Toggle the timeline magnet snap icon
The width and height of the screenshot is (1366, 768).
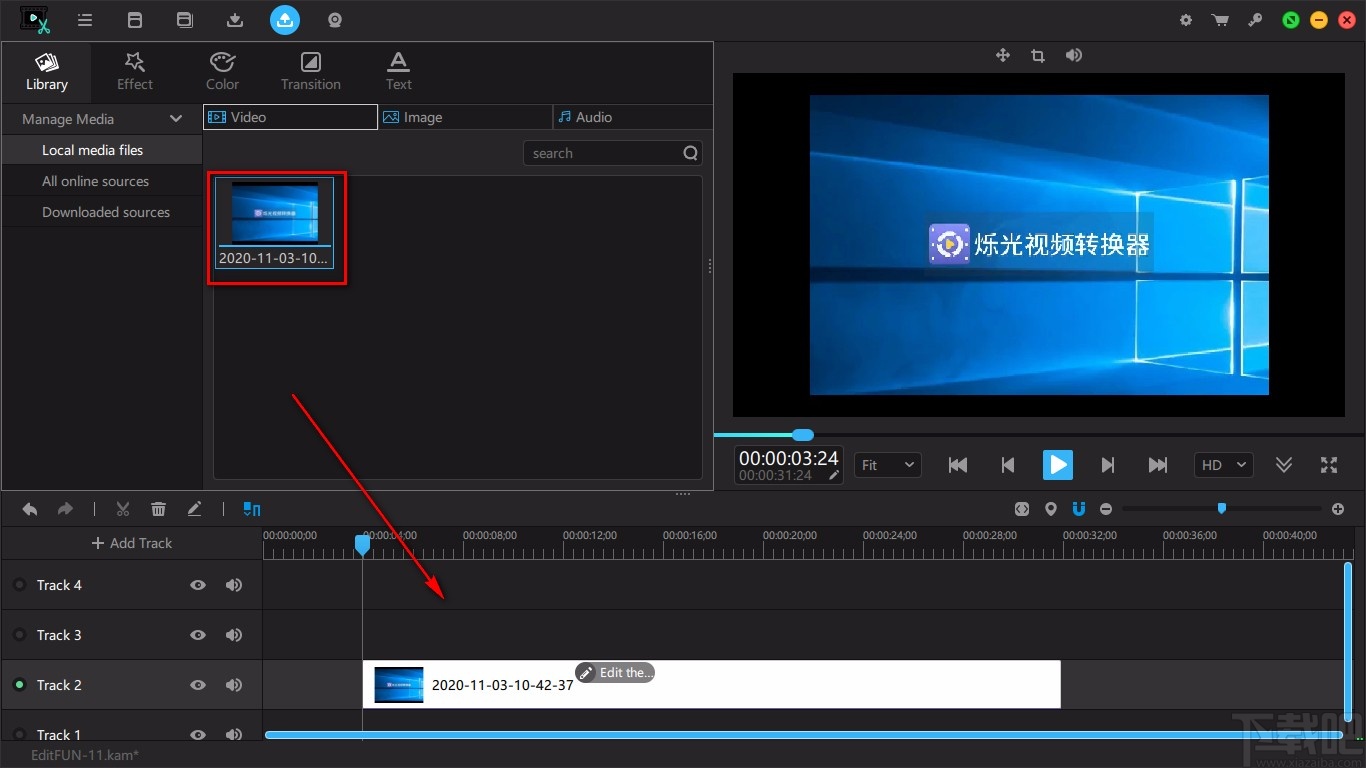click(1079, 509)
